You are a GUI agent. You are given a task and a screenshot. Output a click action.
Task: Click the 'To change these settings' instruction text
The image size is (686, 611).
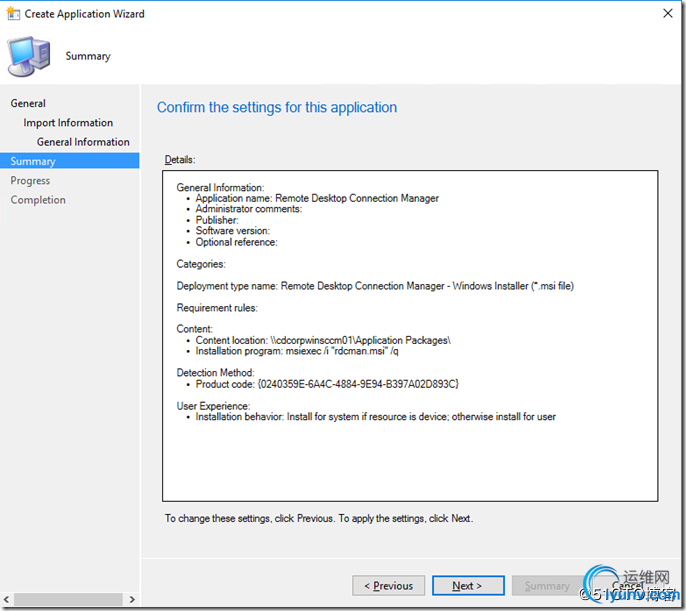tap(318, 518)
